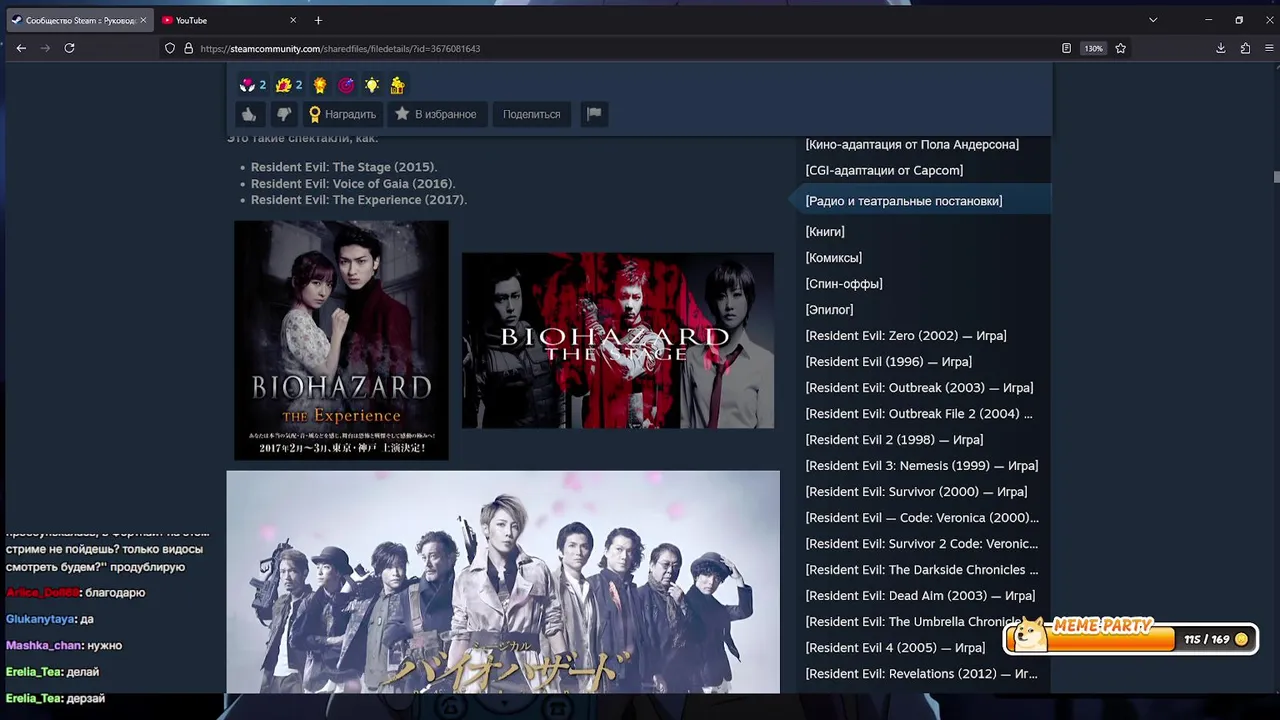Open section CGI-адаптации от Capcom
1280x720 pixels.
tap(884, 170)
